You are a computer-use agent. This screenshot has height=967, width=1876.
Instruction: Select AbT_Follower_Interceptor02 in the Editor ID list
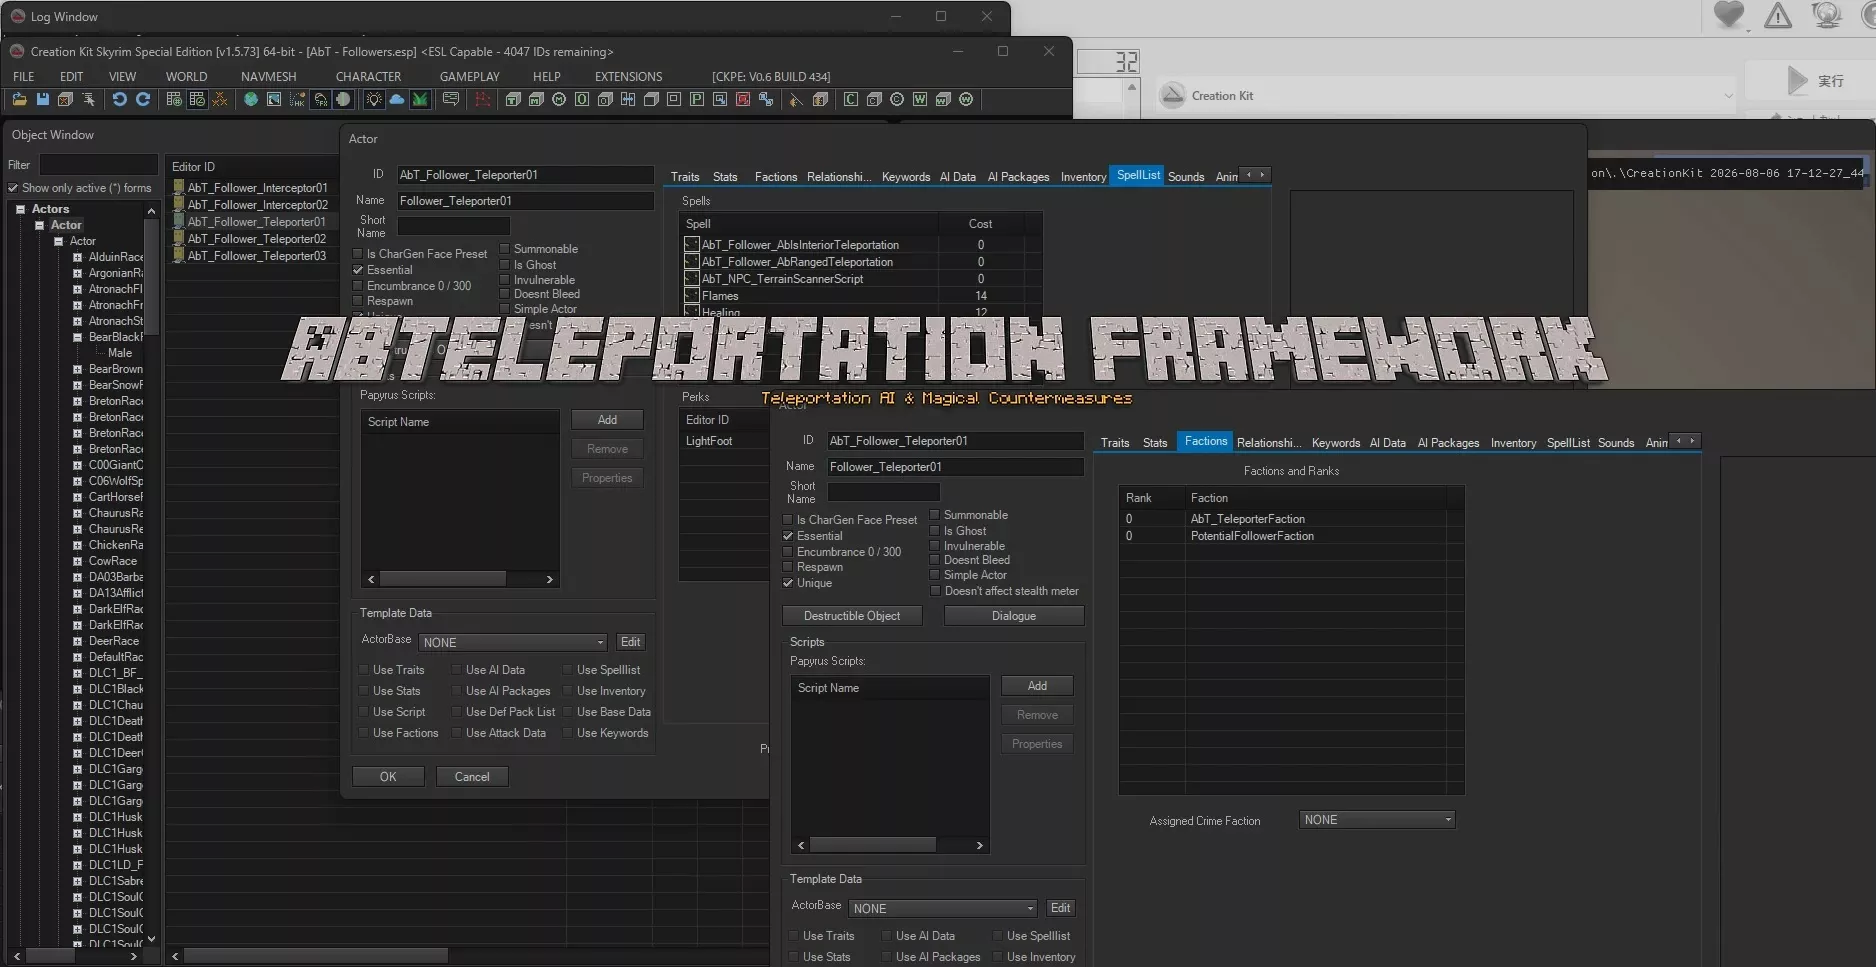pos(257,205)
